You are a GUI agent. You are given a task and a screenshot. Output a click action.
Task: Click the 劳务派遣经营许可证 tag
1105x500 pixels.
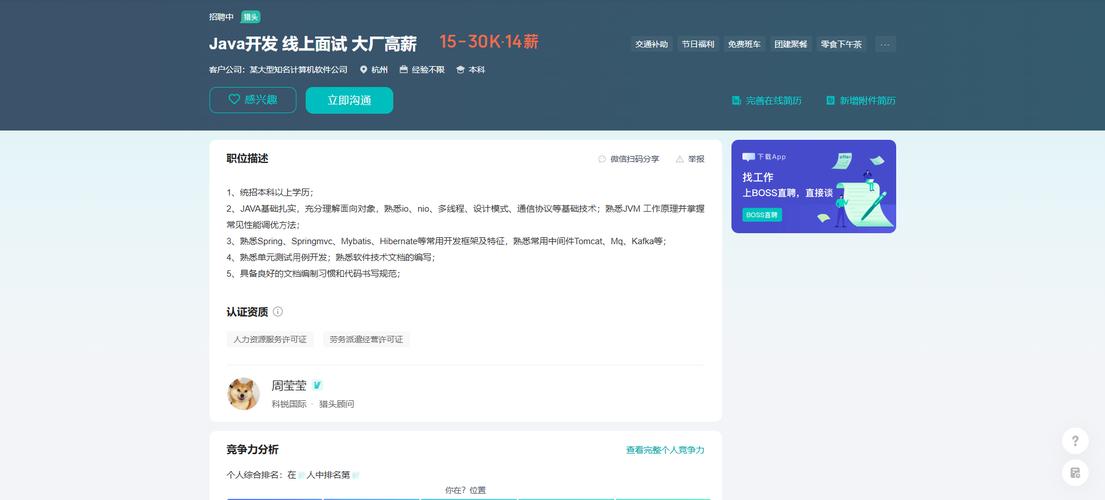point(366,339)
